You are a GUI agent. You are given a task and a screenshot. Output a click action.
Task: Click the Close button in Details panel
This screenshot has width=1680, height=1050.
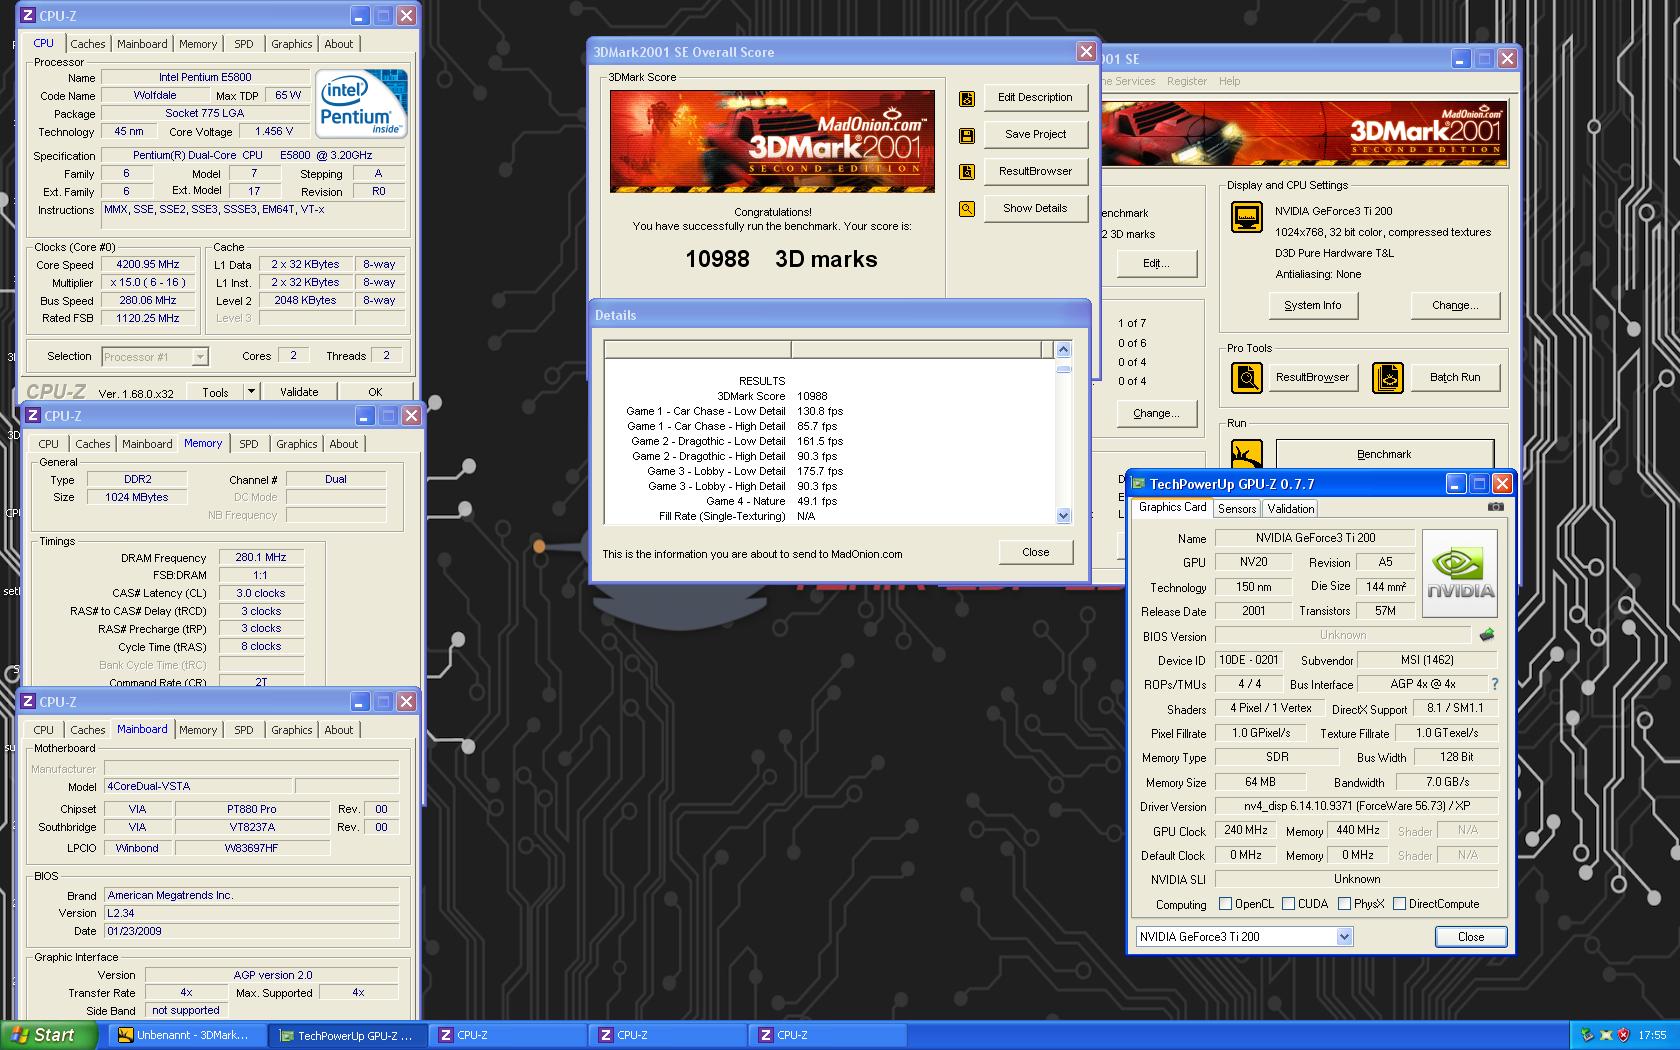1035,552
